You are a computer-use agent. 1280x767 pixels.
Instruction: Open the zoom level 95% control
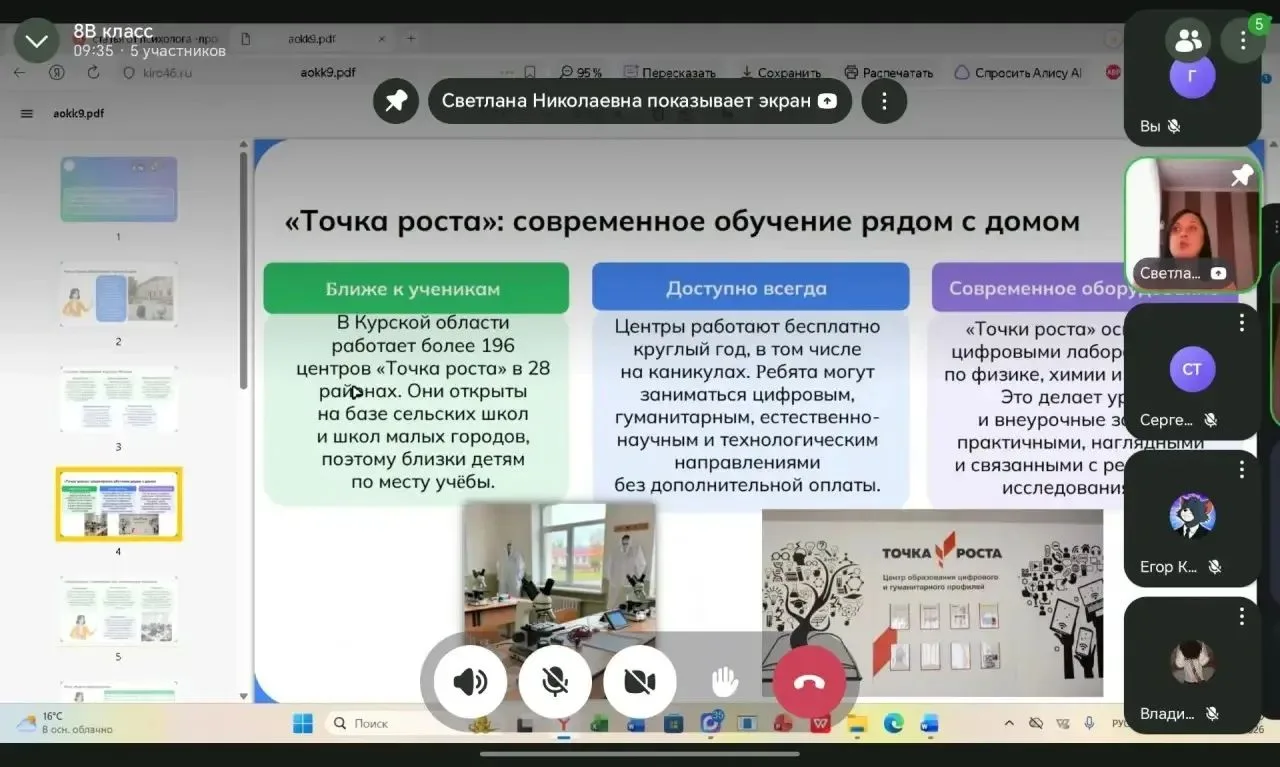pyautogui.click(x=581, y=73)
